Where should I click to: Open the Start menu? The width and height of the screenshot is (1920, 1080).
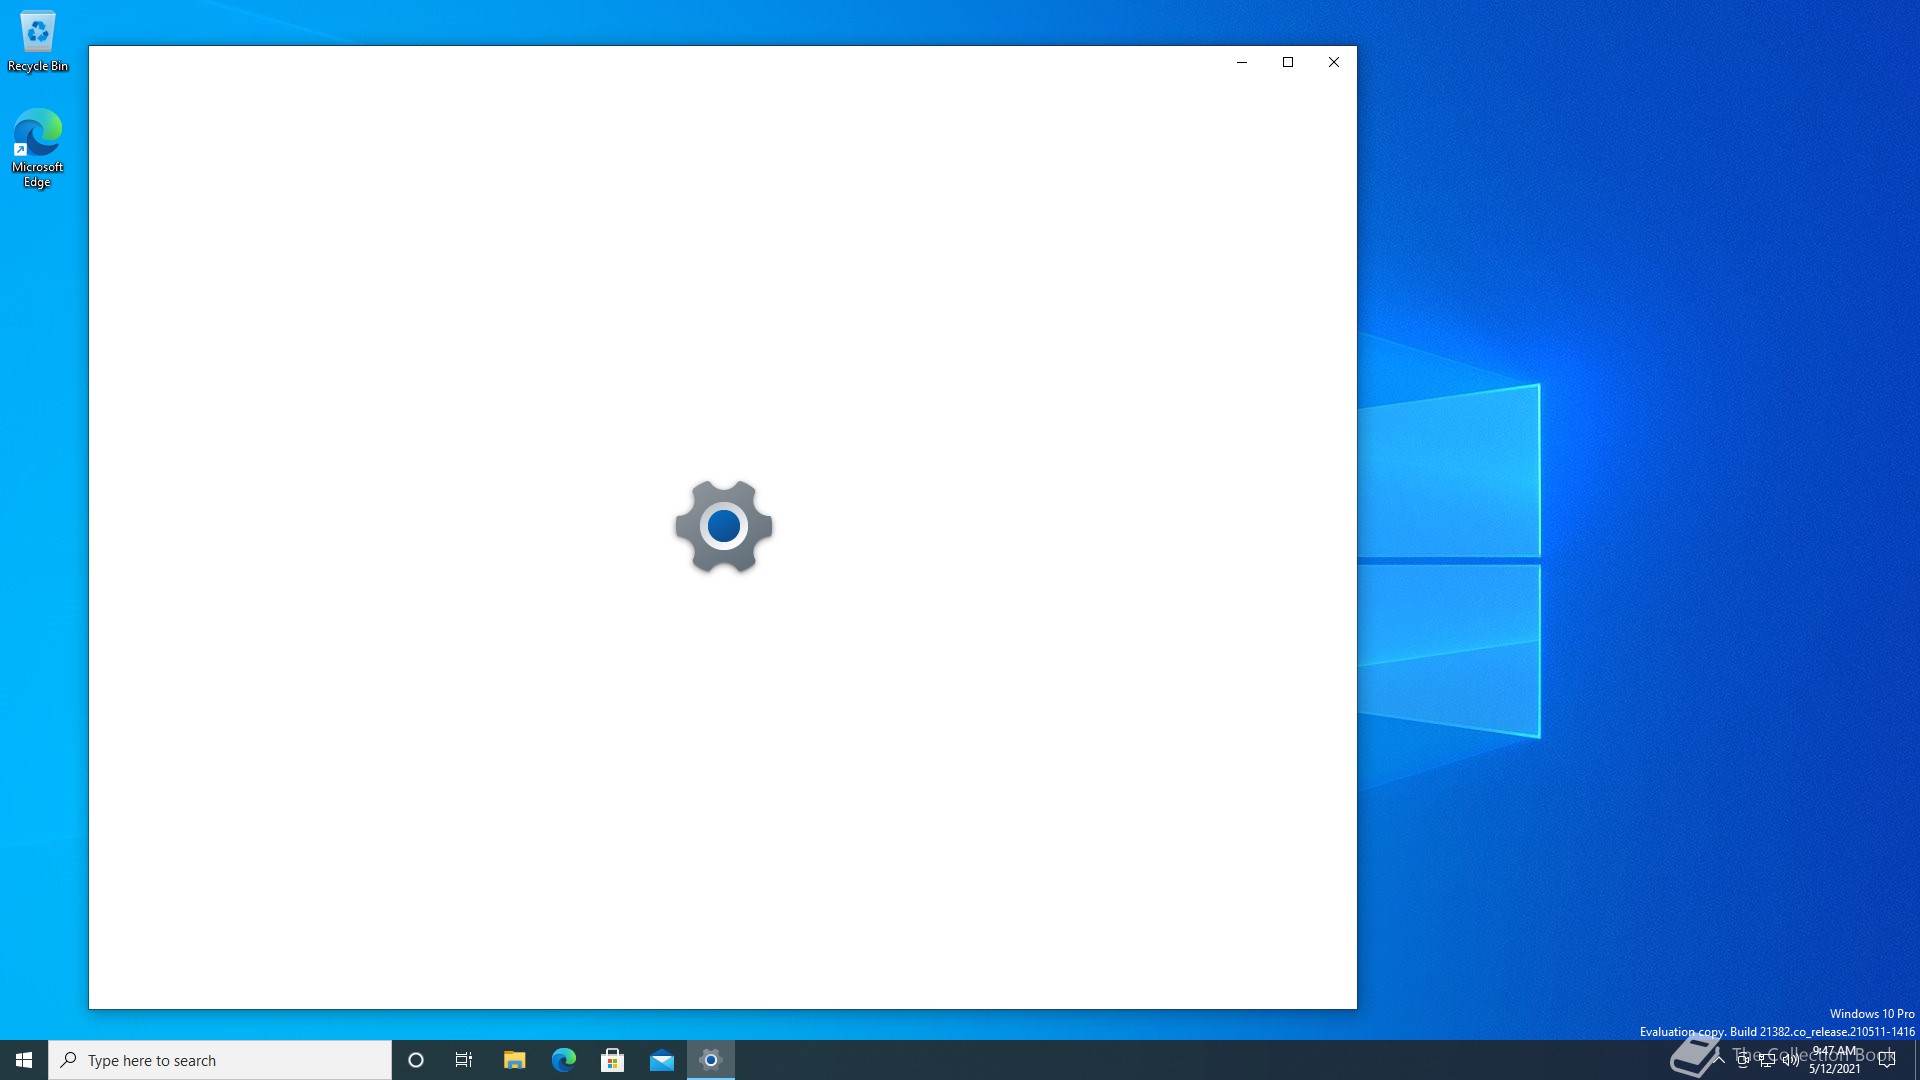[x=24, y=1060]
